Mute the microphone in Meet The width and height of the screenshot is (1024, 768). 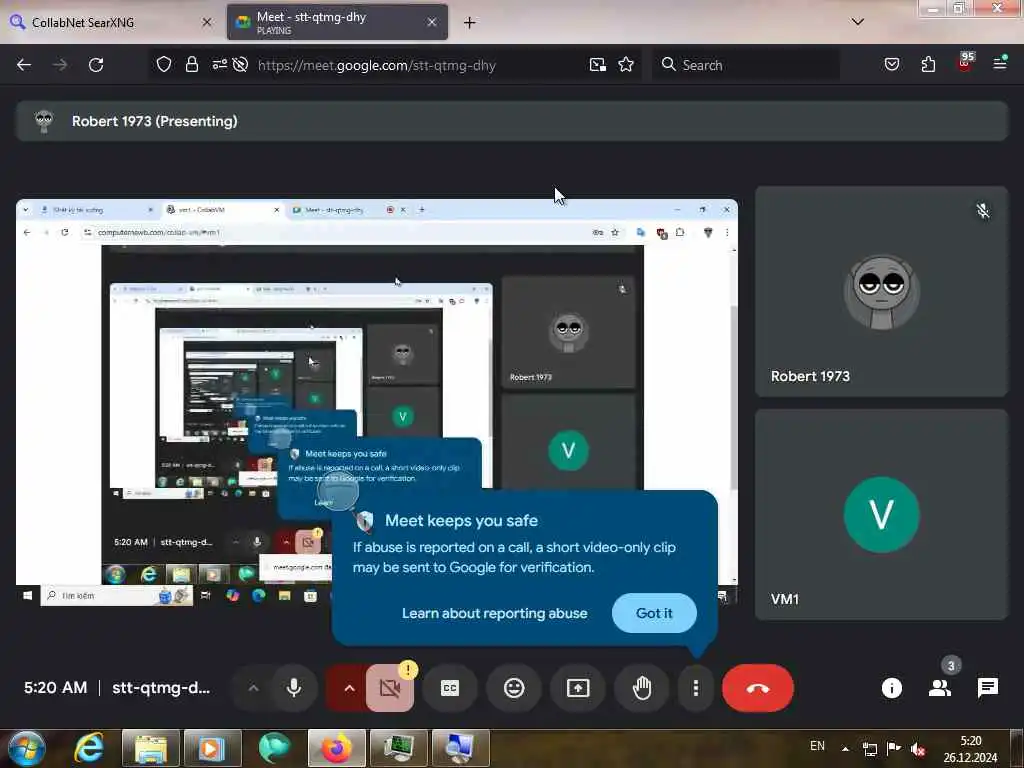click(294, 688)
